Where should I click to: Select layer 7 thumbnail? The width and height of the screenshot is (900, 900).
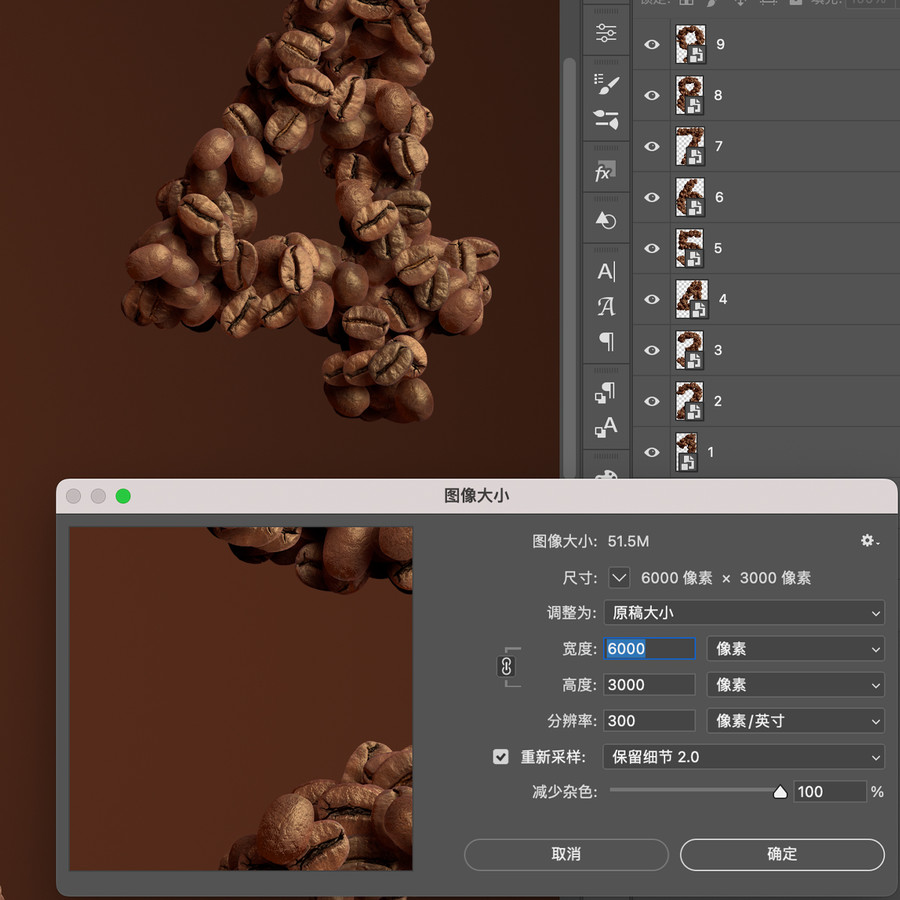(x=690, y=146)
